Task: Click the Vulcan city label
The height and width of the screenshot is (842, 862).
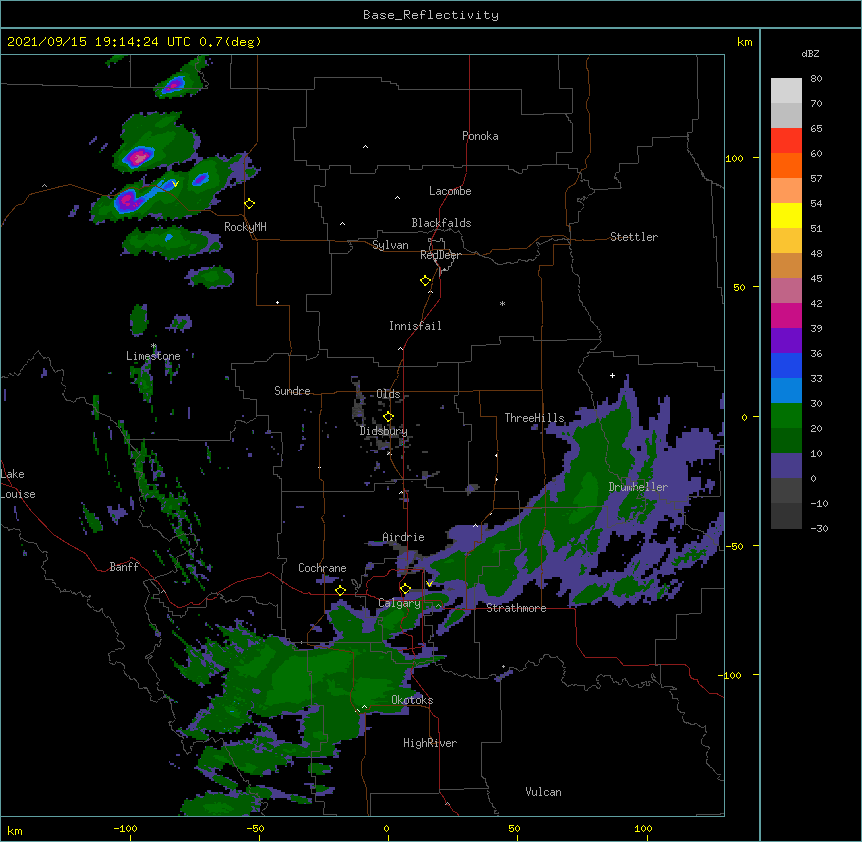Action: (543, 792)
